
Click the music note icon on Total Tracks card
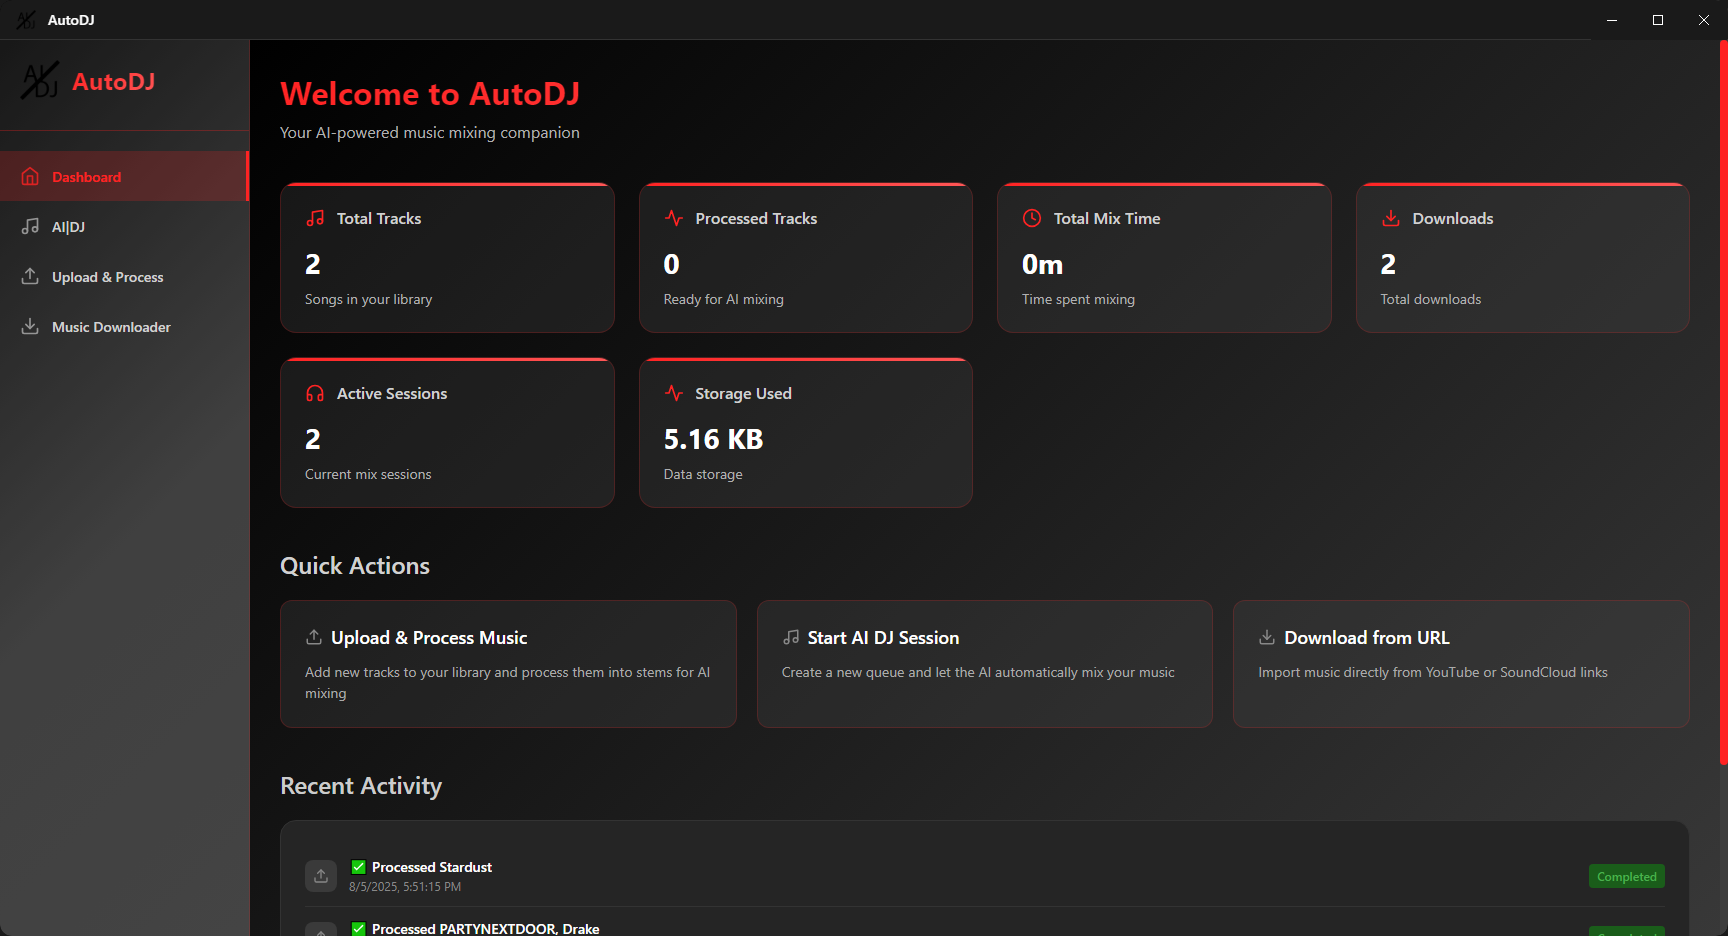(x=315, y=217)
